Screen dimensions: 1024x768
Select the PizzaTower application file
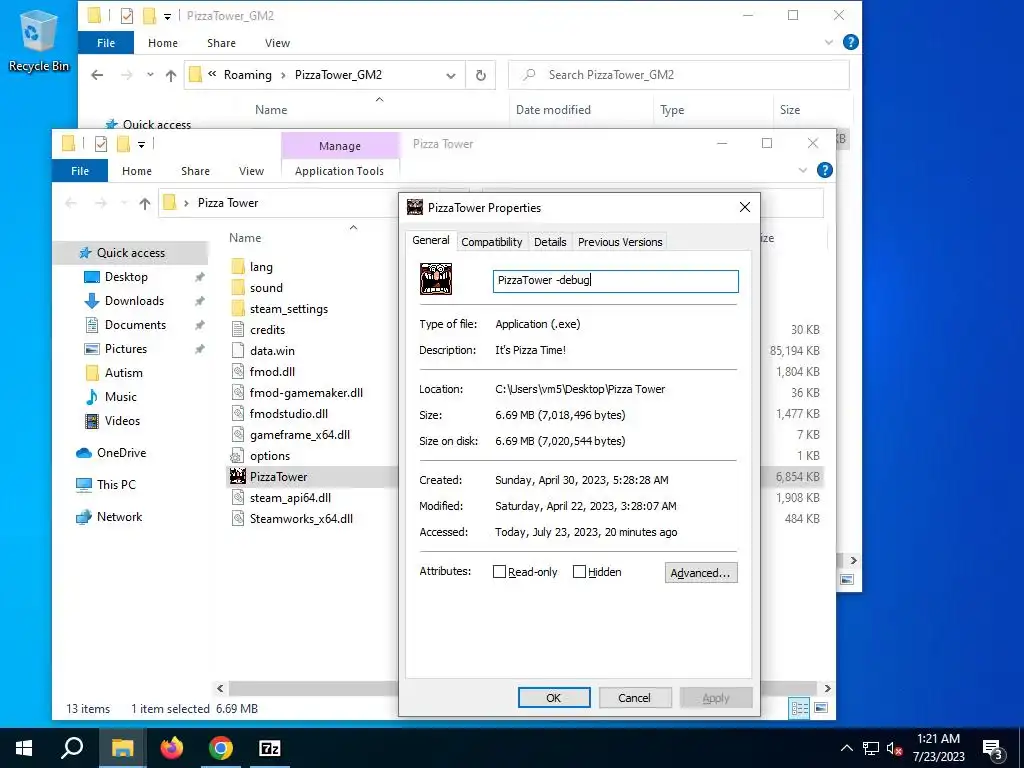(x=278, y=477)
